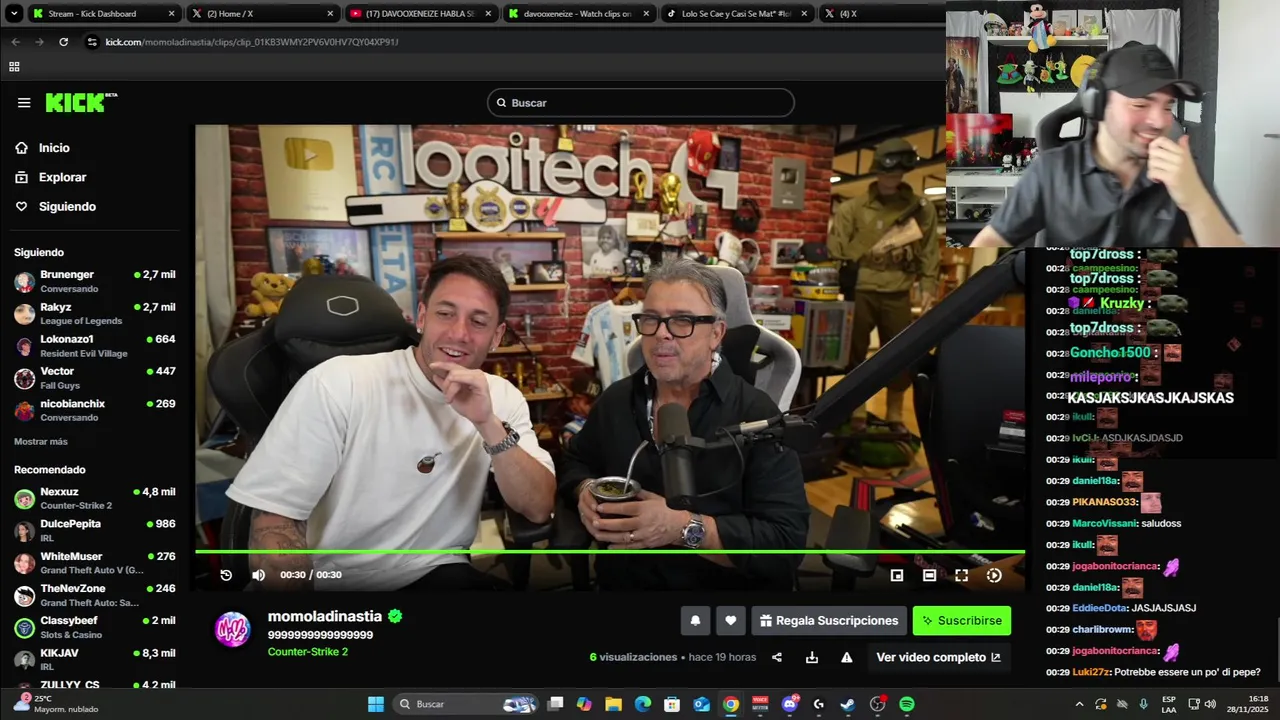Open Microsoft Edge from the taskbar
1280x720 pixels.
pos(643,704)
